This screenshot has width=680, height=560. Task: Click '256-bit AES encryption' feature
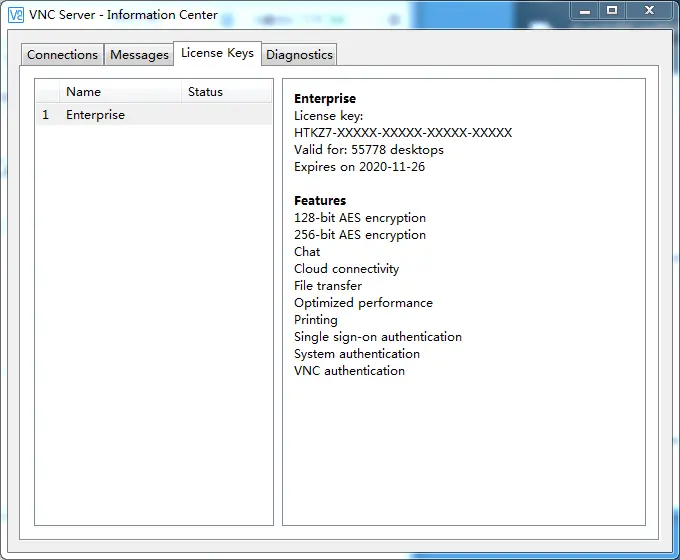[360, 235]
